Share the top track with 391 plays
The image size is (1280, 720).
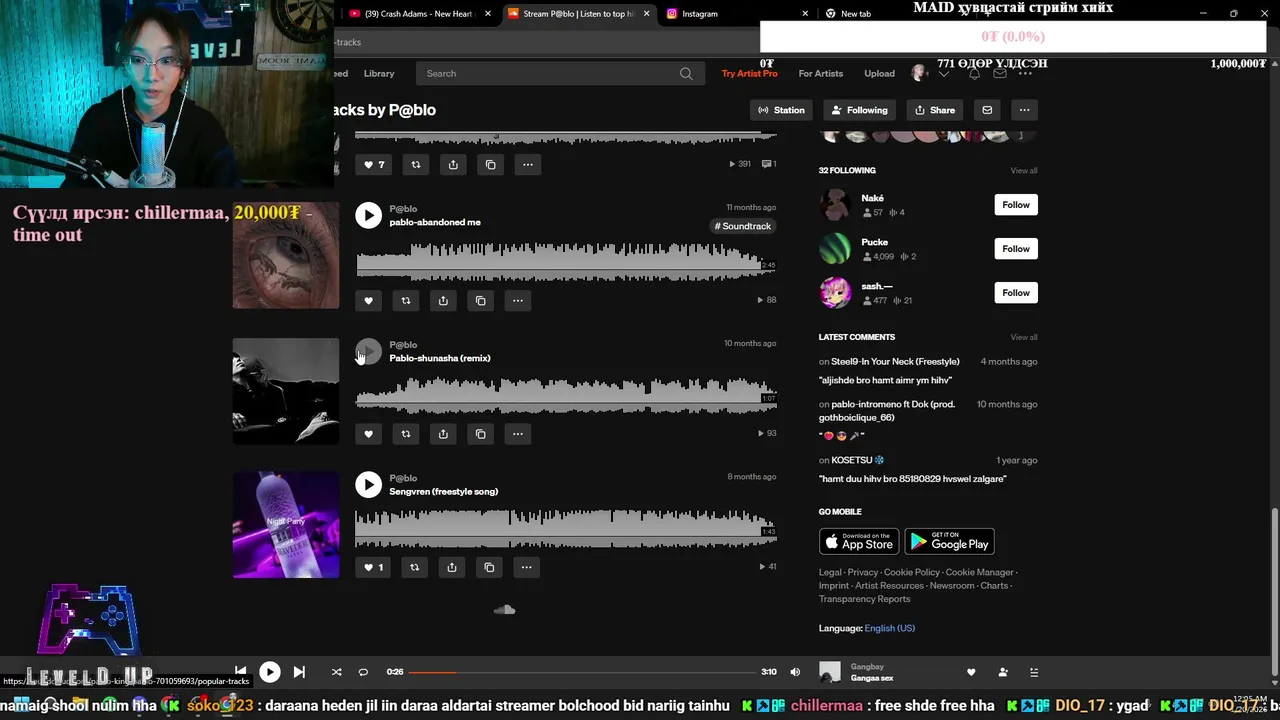453,164
